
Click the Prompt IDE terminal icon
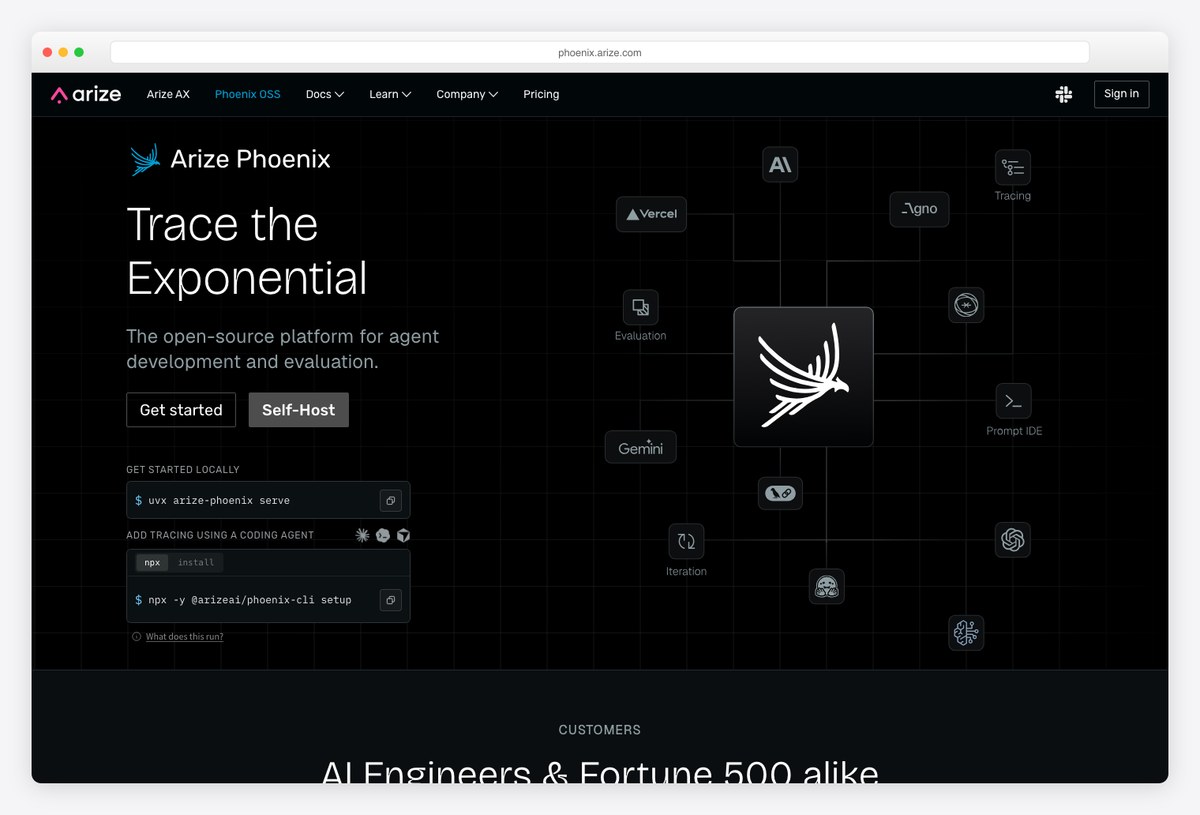tap(1013, 401)
